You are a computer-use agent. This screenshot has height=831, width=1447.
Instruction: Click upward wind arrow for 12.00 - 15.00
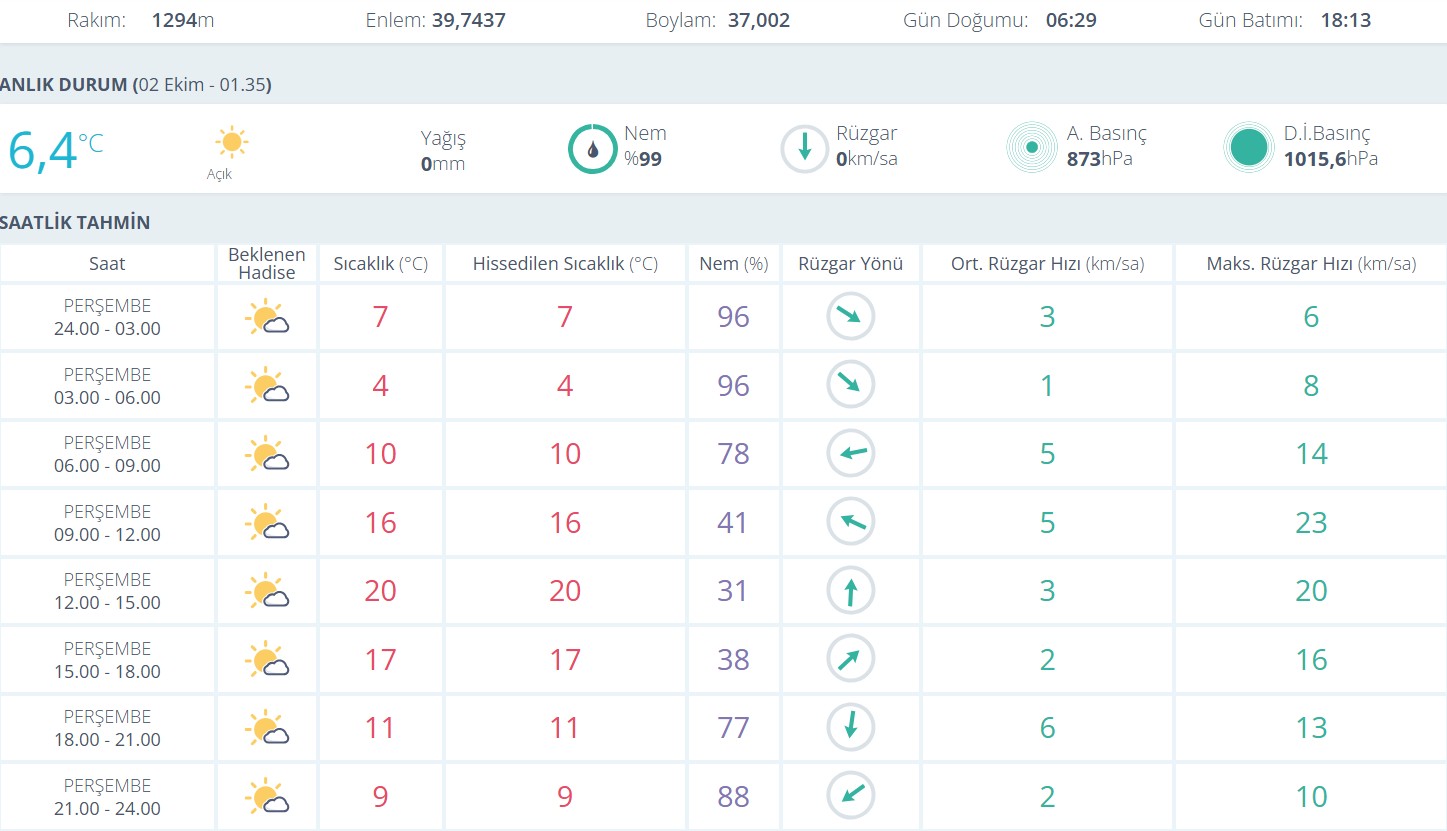click(x=850, y=591)
